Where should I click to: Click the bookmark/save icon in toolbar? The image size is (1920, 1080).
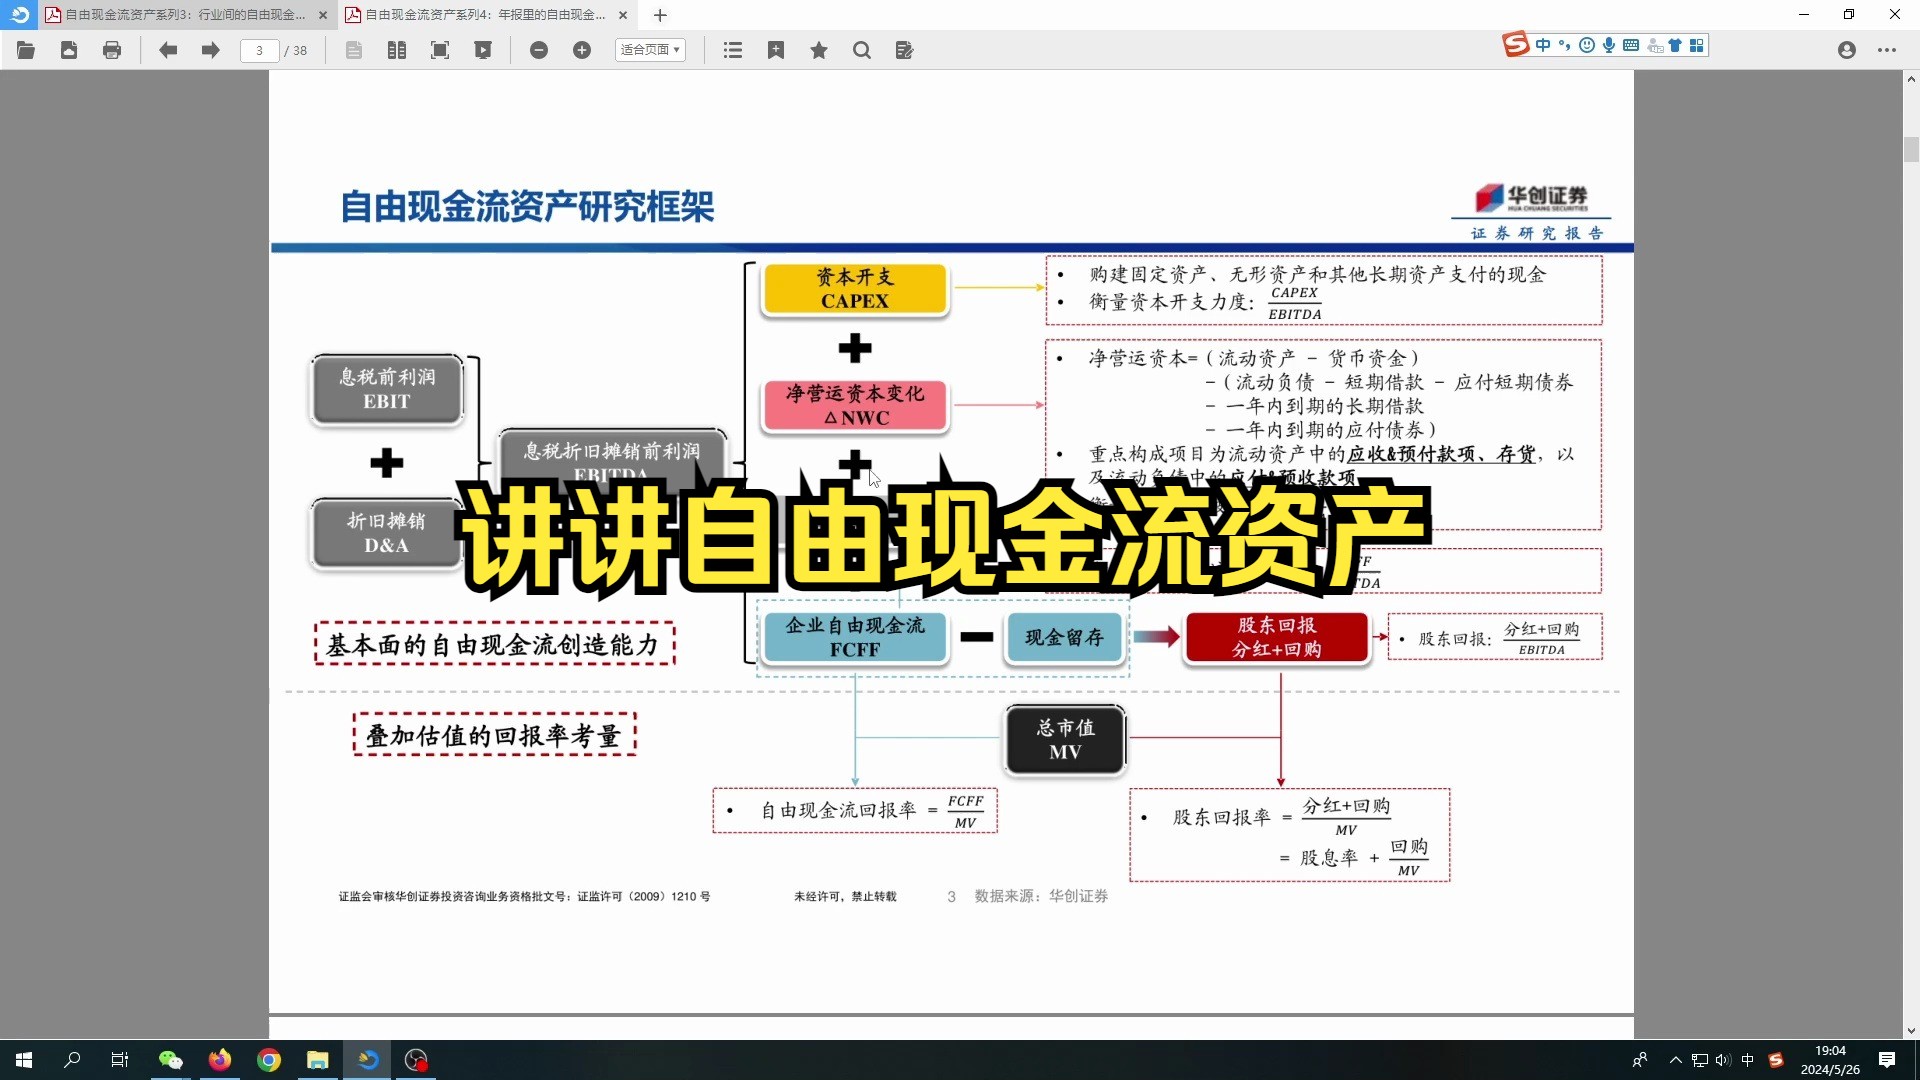(777, 50)
